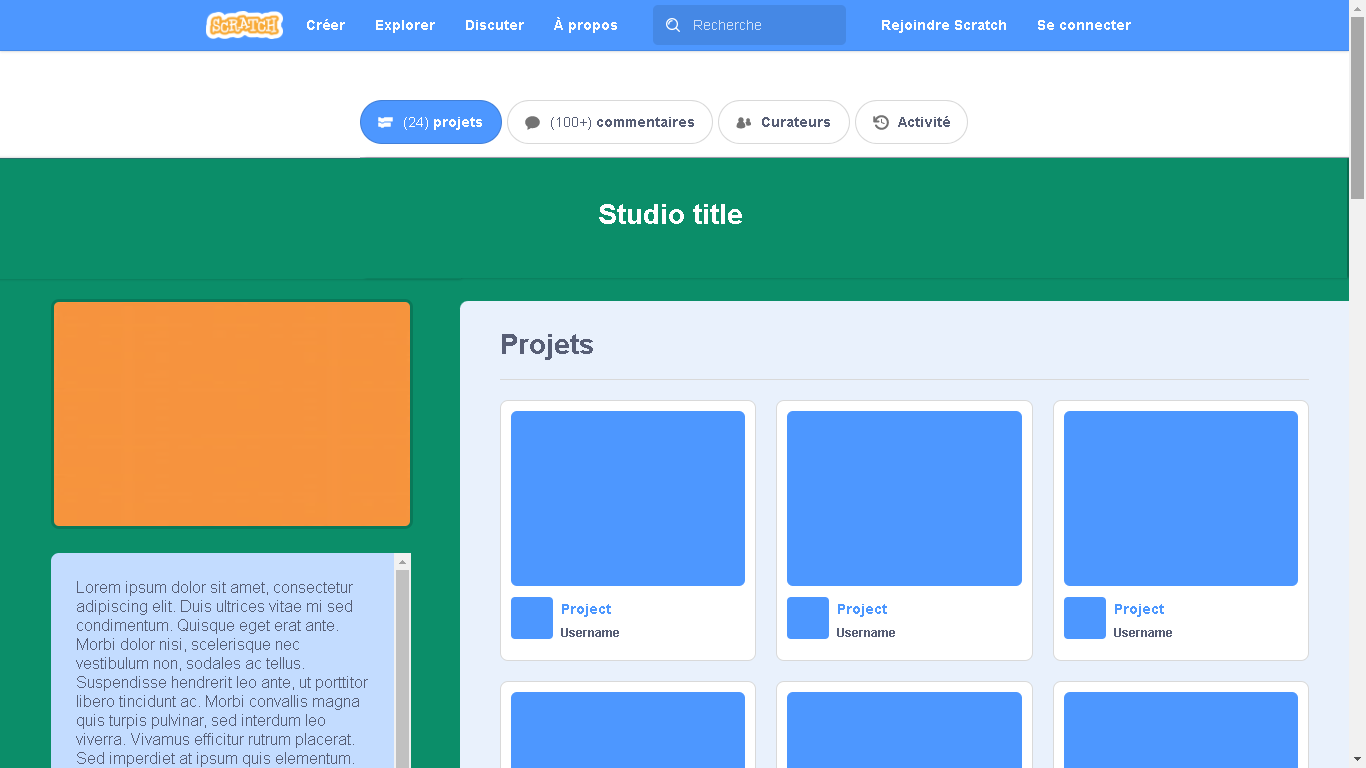Select the projects flag icon on the projets tab
This screenshot has width=1366, height=768.
coord(386,121)
